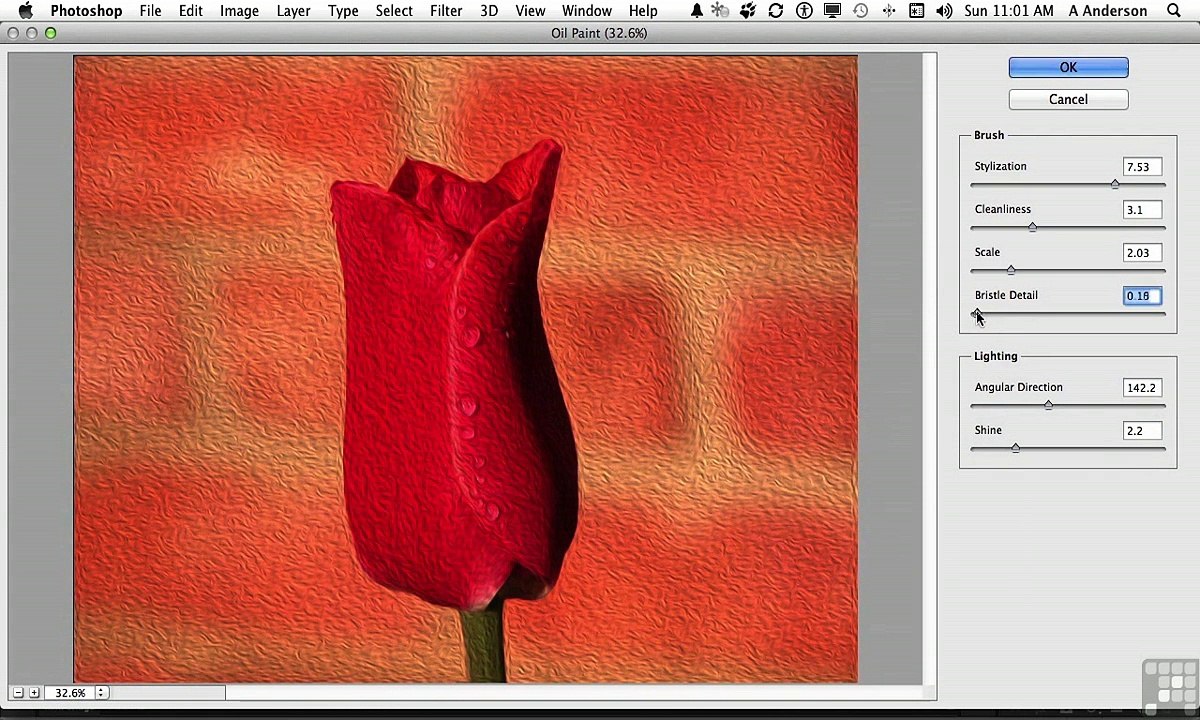Open Spotlight search magnifier
This screenshot has height=720, width=1200.
point(1174,11)
